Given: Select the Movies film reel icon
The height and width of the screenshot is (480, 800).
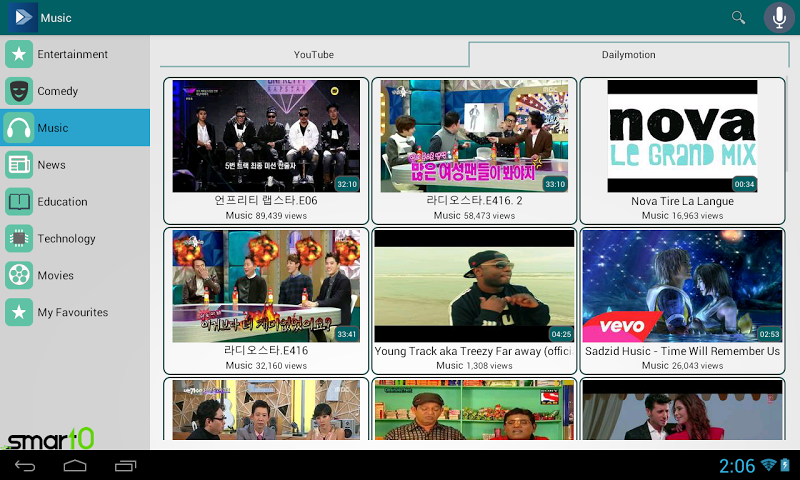Looking at the screenshot, I should point(19,275).
